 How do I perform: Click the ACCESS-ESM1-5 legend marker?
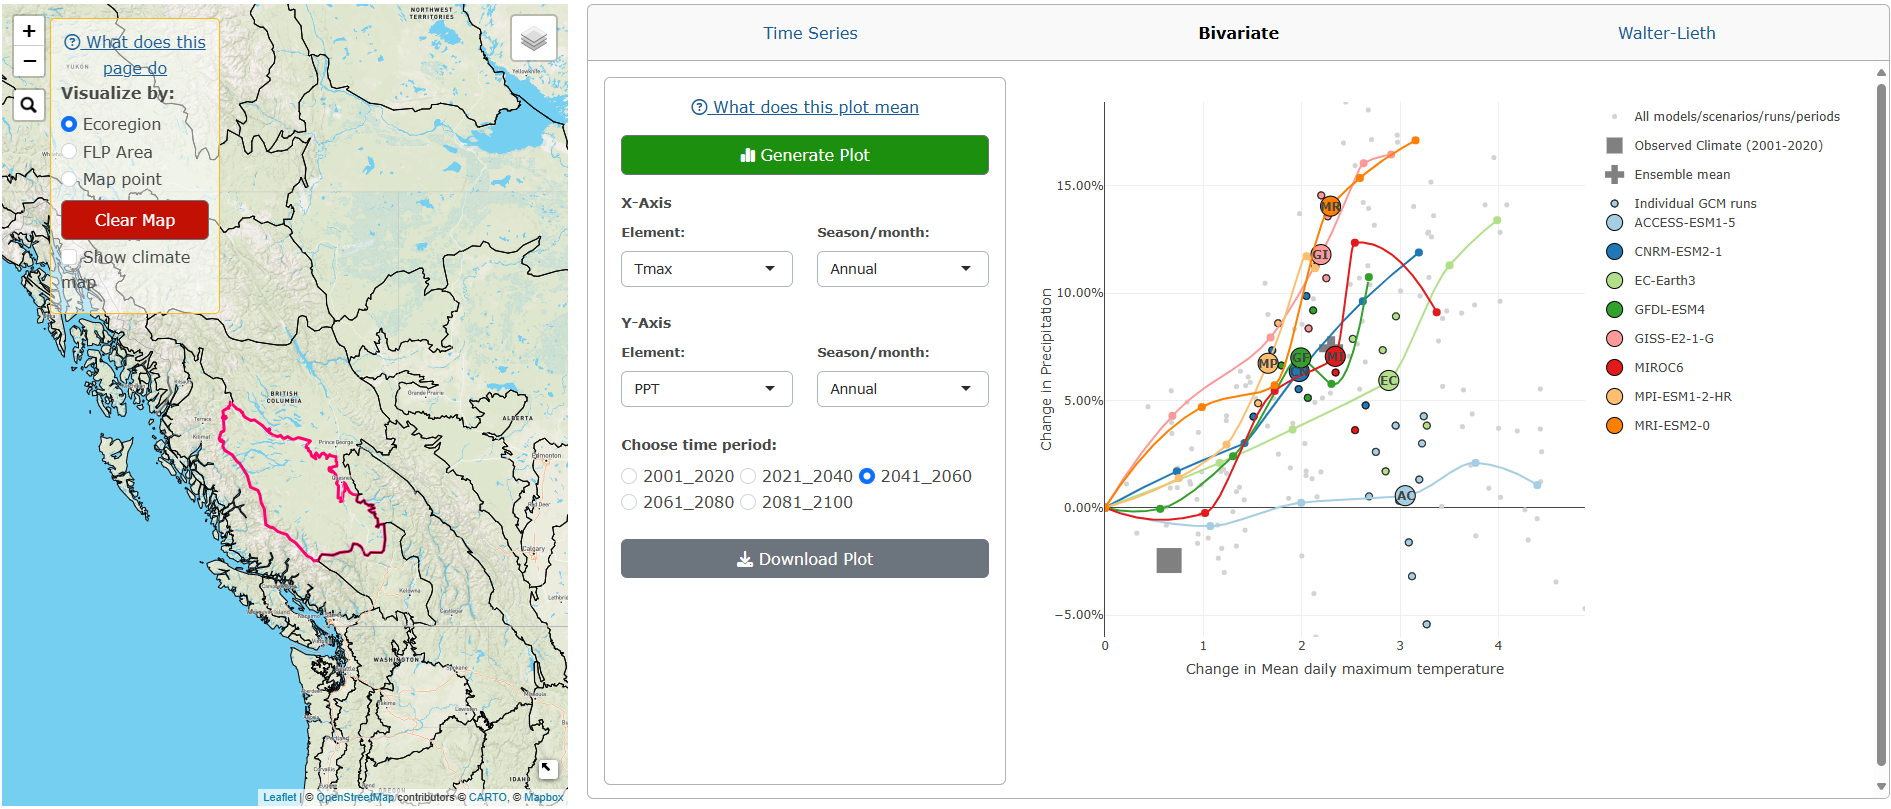tap(1614, 223)
